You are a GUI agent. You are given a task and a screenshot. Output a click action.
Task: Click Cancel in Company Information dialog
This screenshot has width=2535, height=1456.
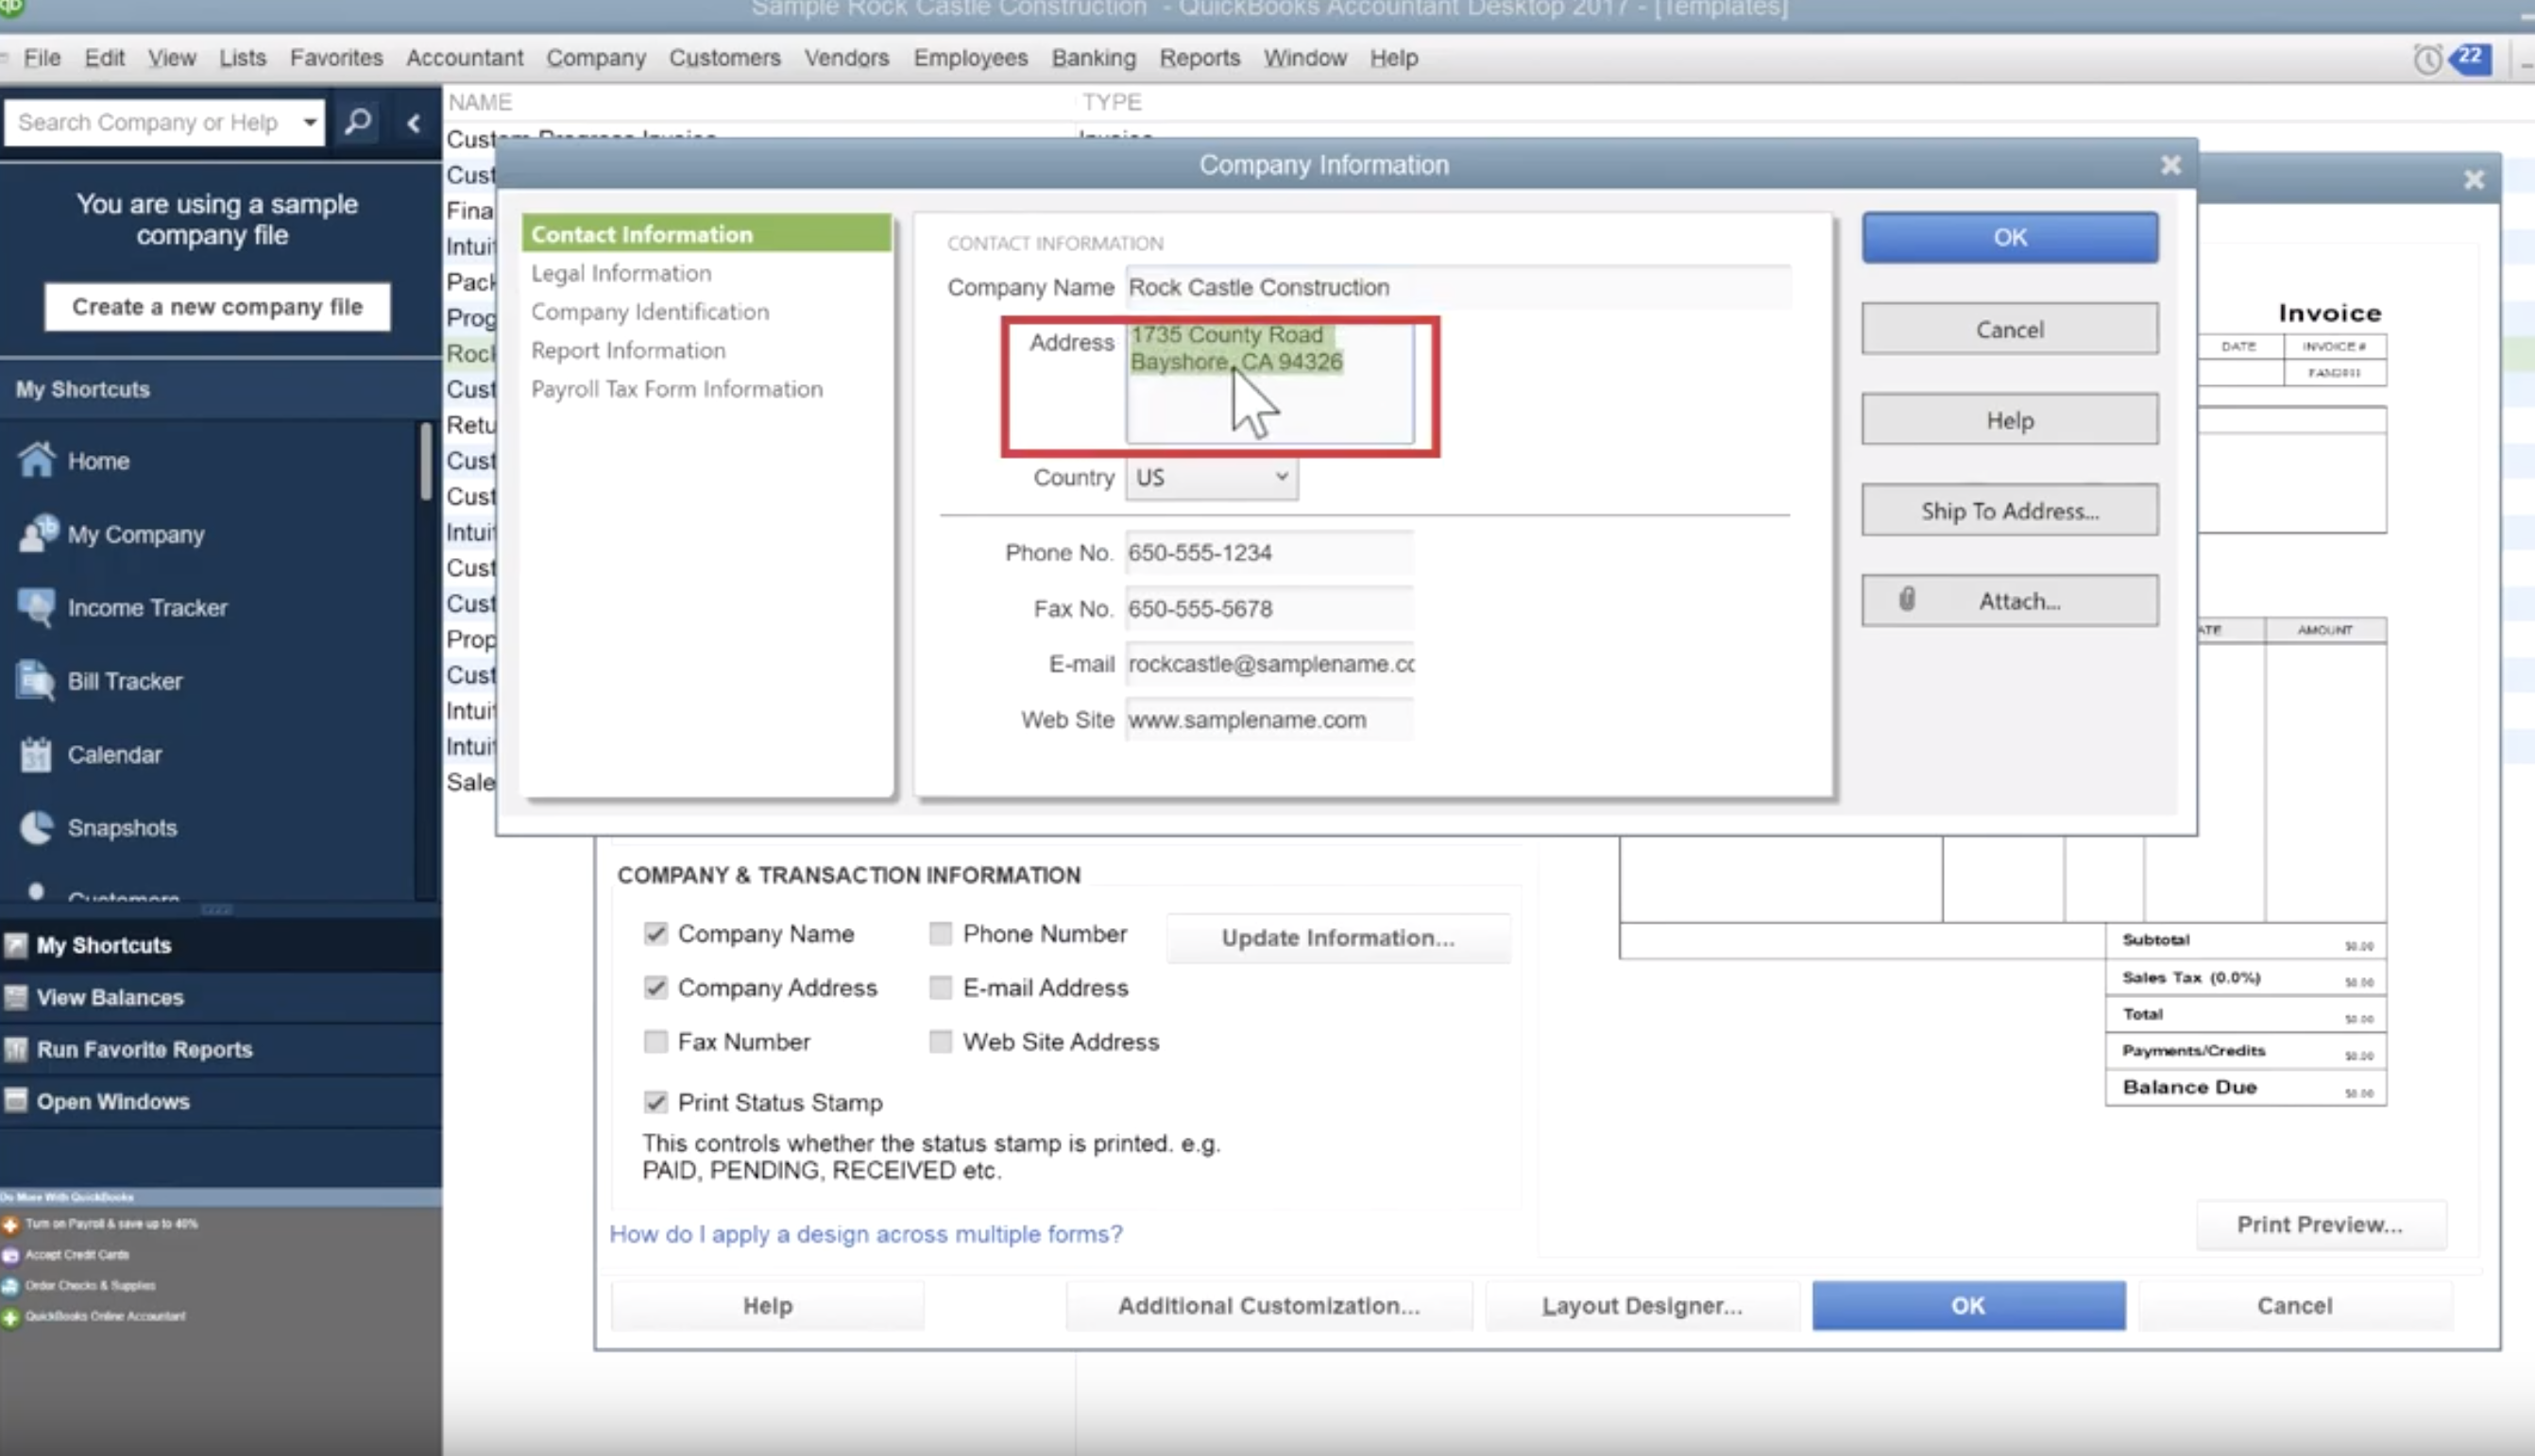coord(2009,329)
